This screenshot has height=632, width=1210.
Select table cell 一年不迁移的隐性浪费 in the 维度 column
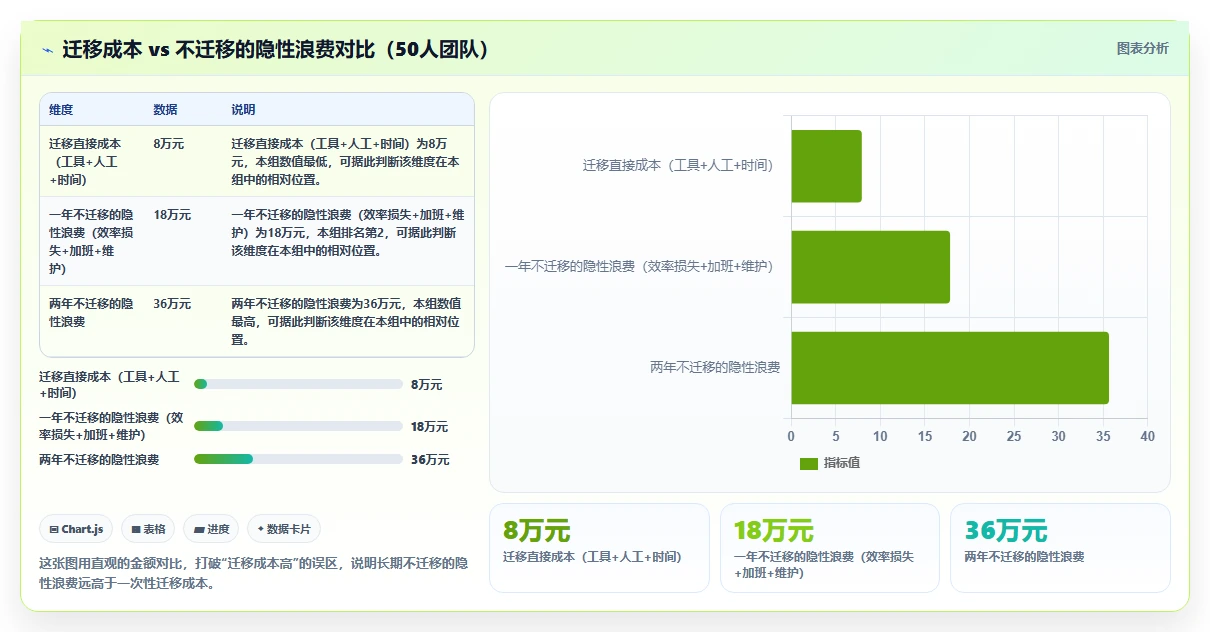[92, 242]
